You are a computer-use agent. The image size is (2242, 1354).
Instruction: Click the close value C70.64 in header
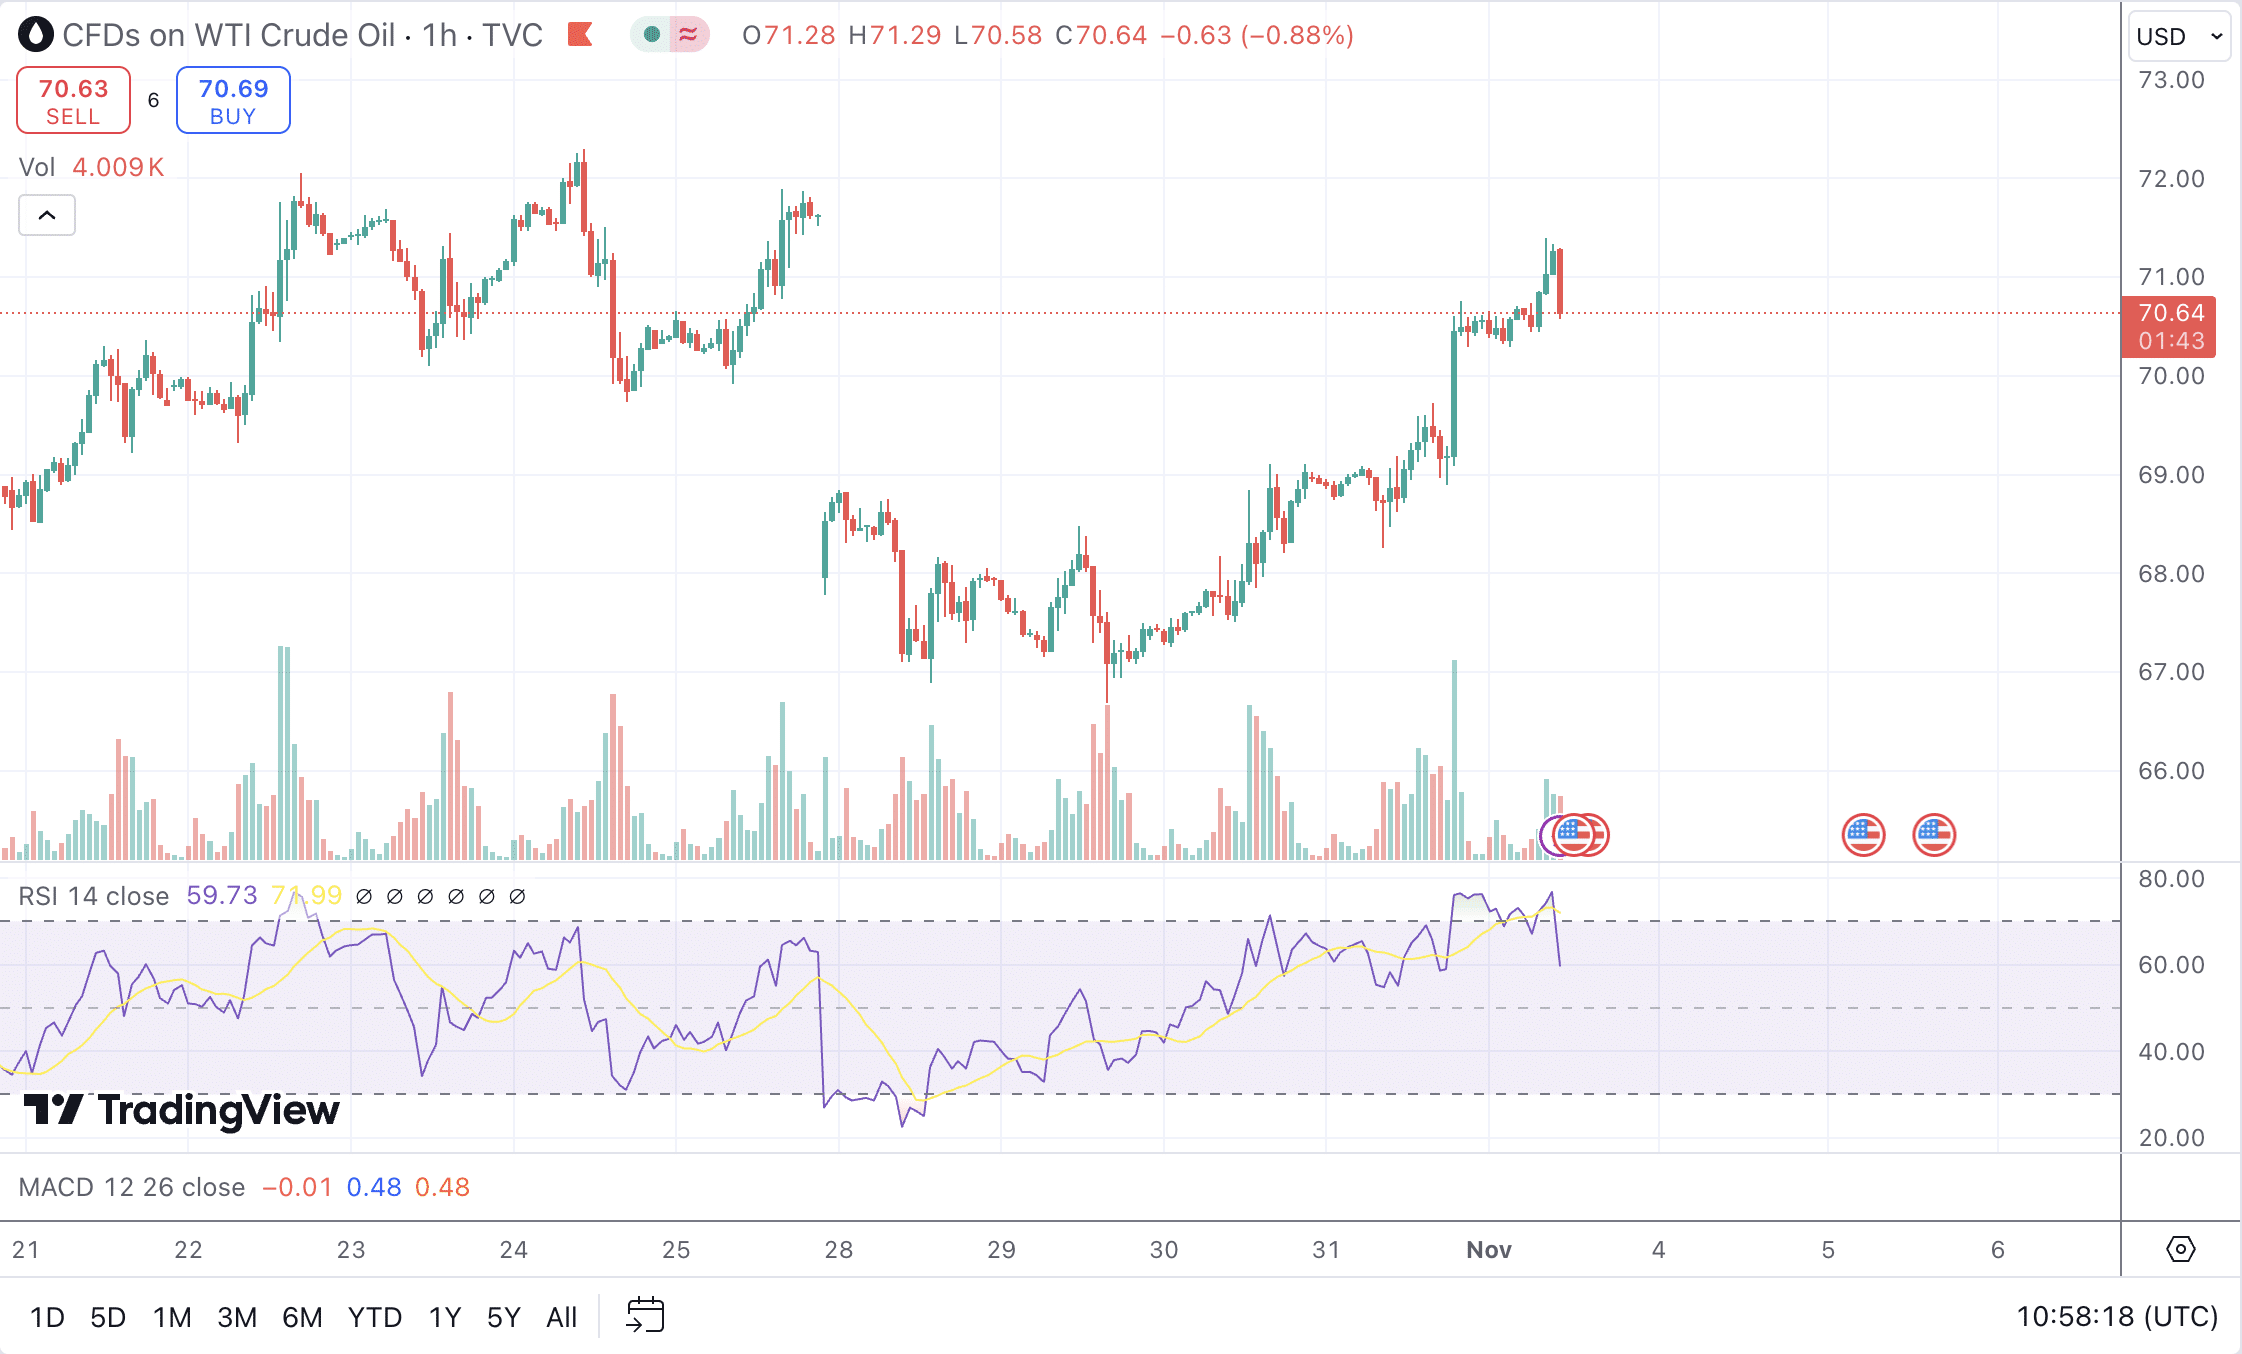(1101, 35)
